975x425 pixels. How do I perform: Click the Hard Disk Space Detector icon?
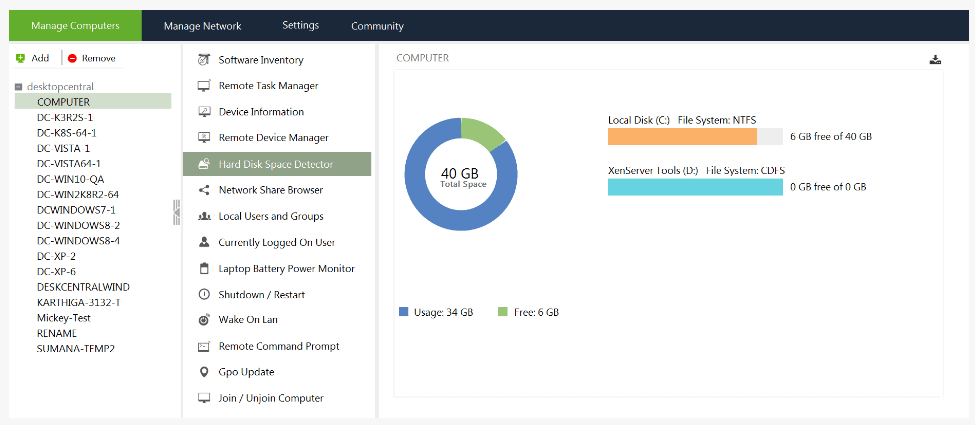(x=203, y=164)
